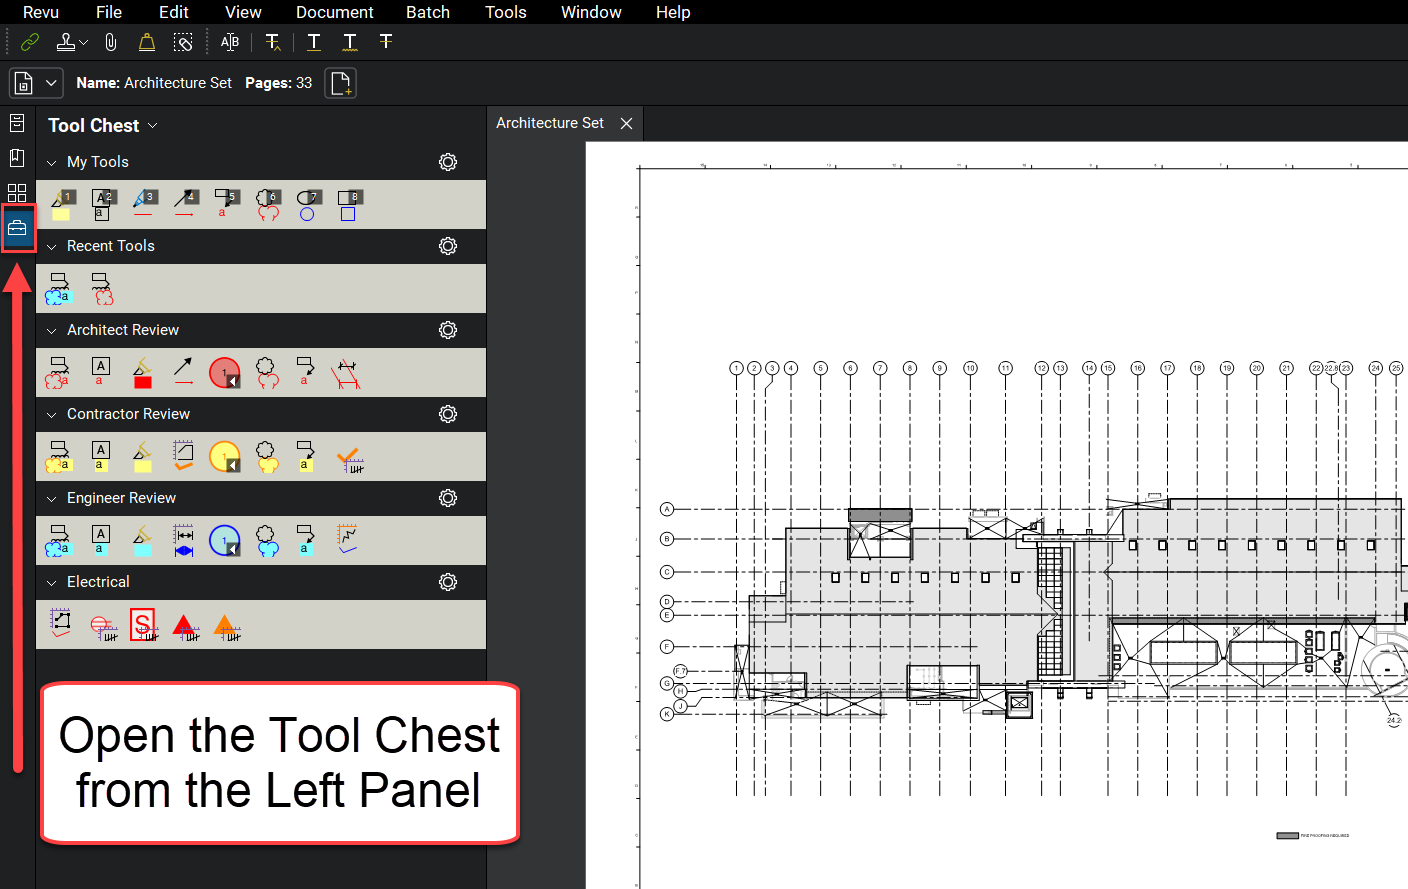The height and width of the screenshot is (889, 1408).
Task: Click the insert new page button
Action: 340,83
